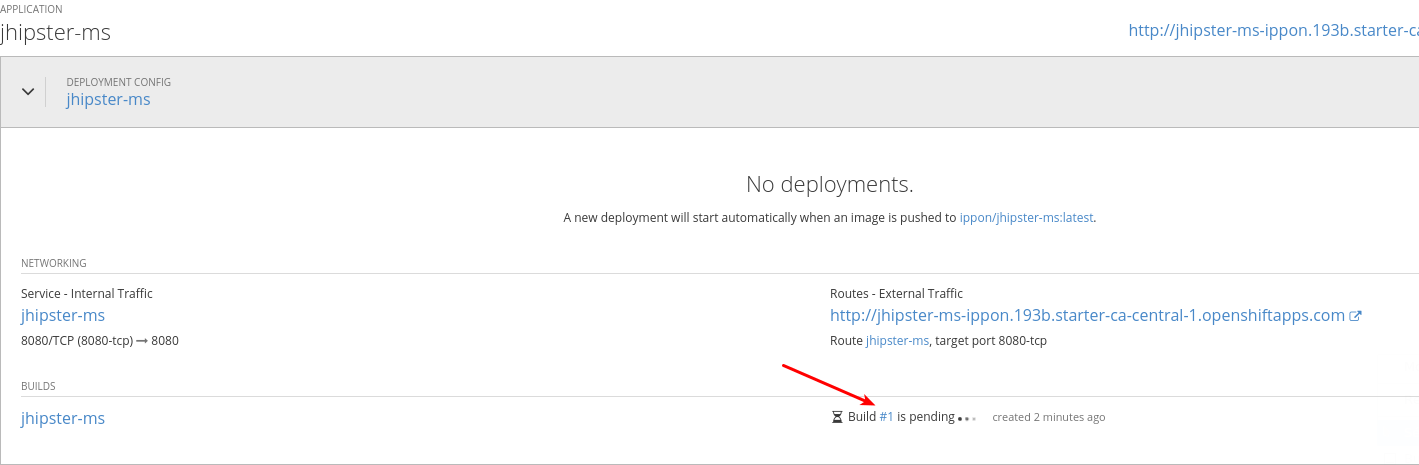Image resolution: width=1419 pixels, height=465 pixels.
Task: Click the DEPLOYMENT CONFIG label
Action: click(118, 82)
